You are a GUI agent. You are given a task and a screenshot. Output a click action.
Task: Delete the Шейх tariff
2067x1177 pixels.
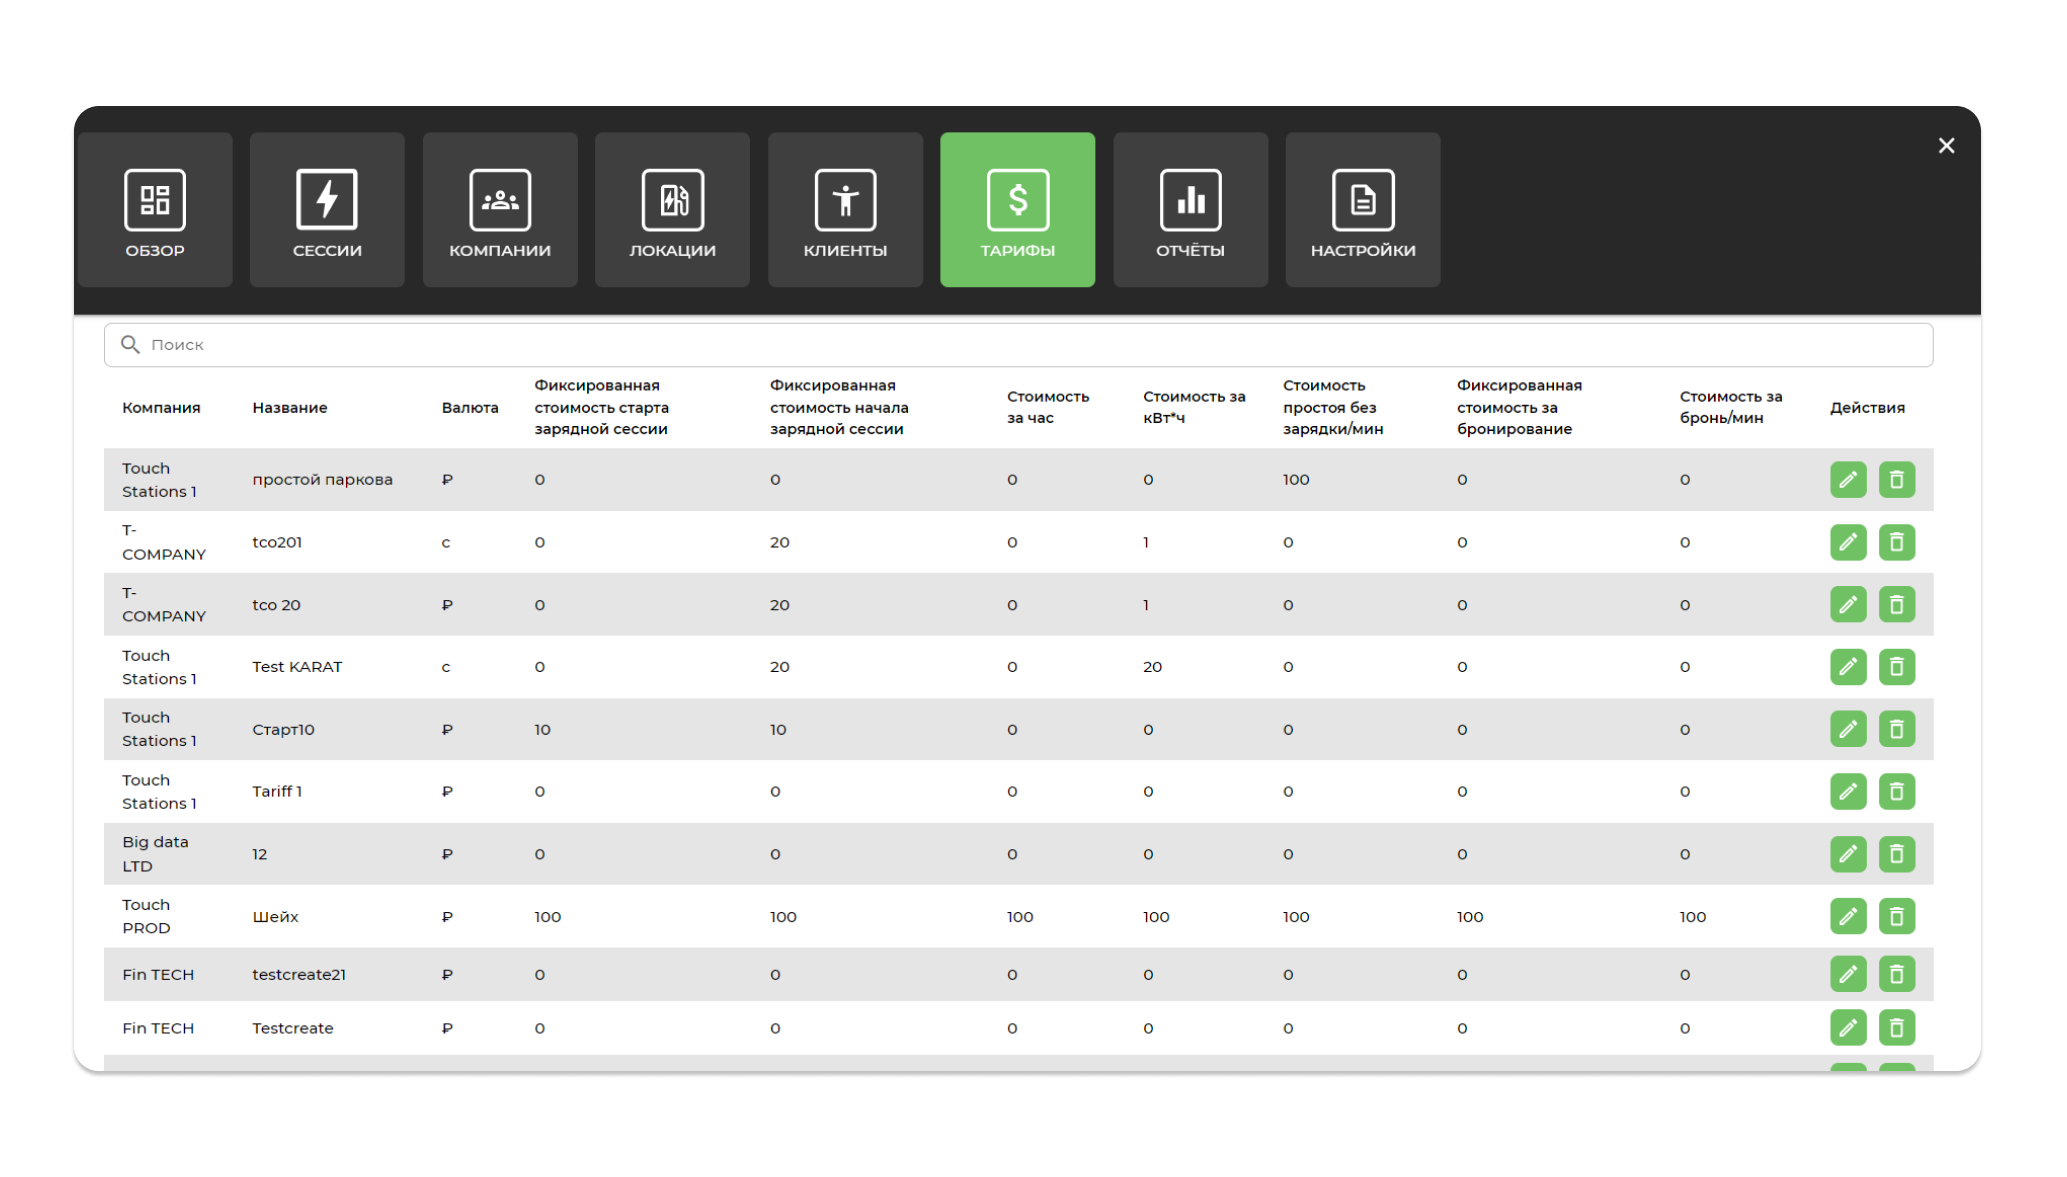(x=1896, y=916)
